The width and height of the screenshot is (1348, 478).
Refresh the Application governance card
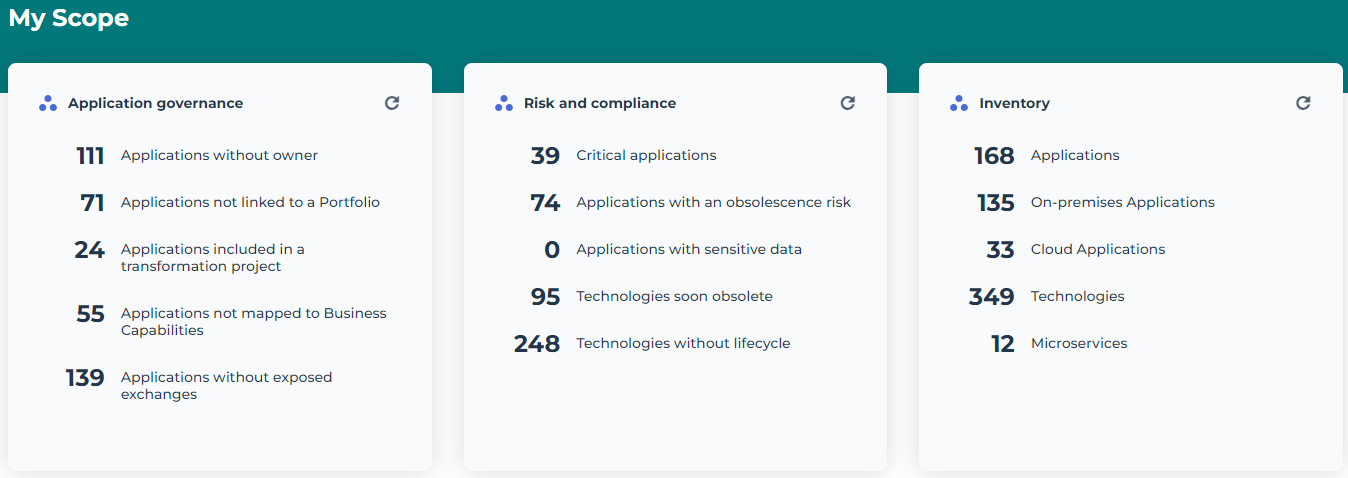392,103
